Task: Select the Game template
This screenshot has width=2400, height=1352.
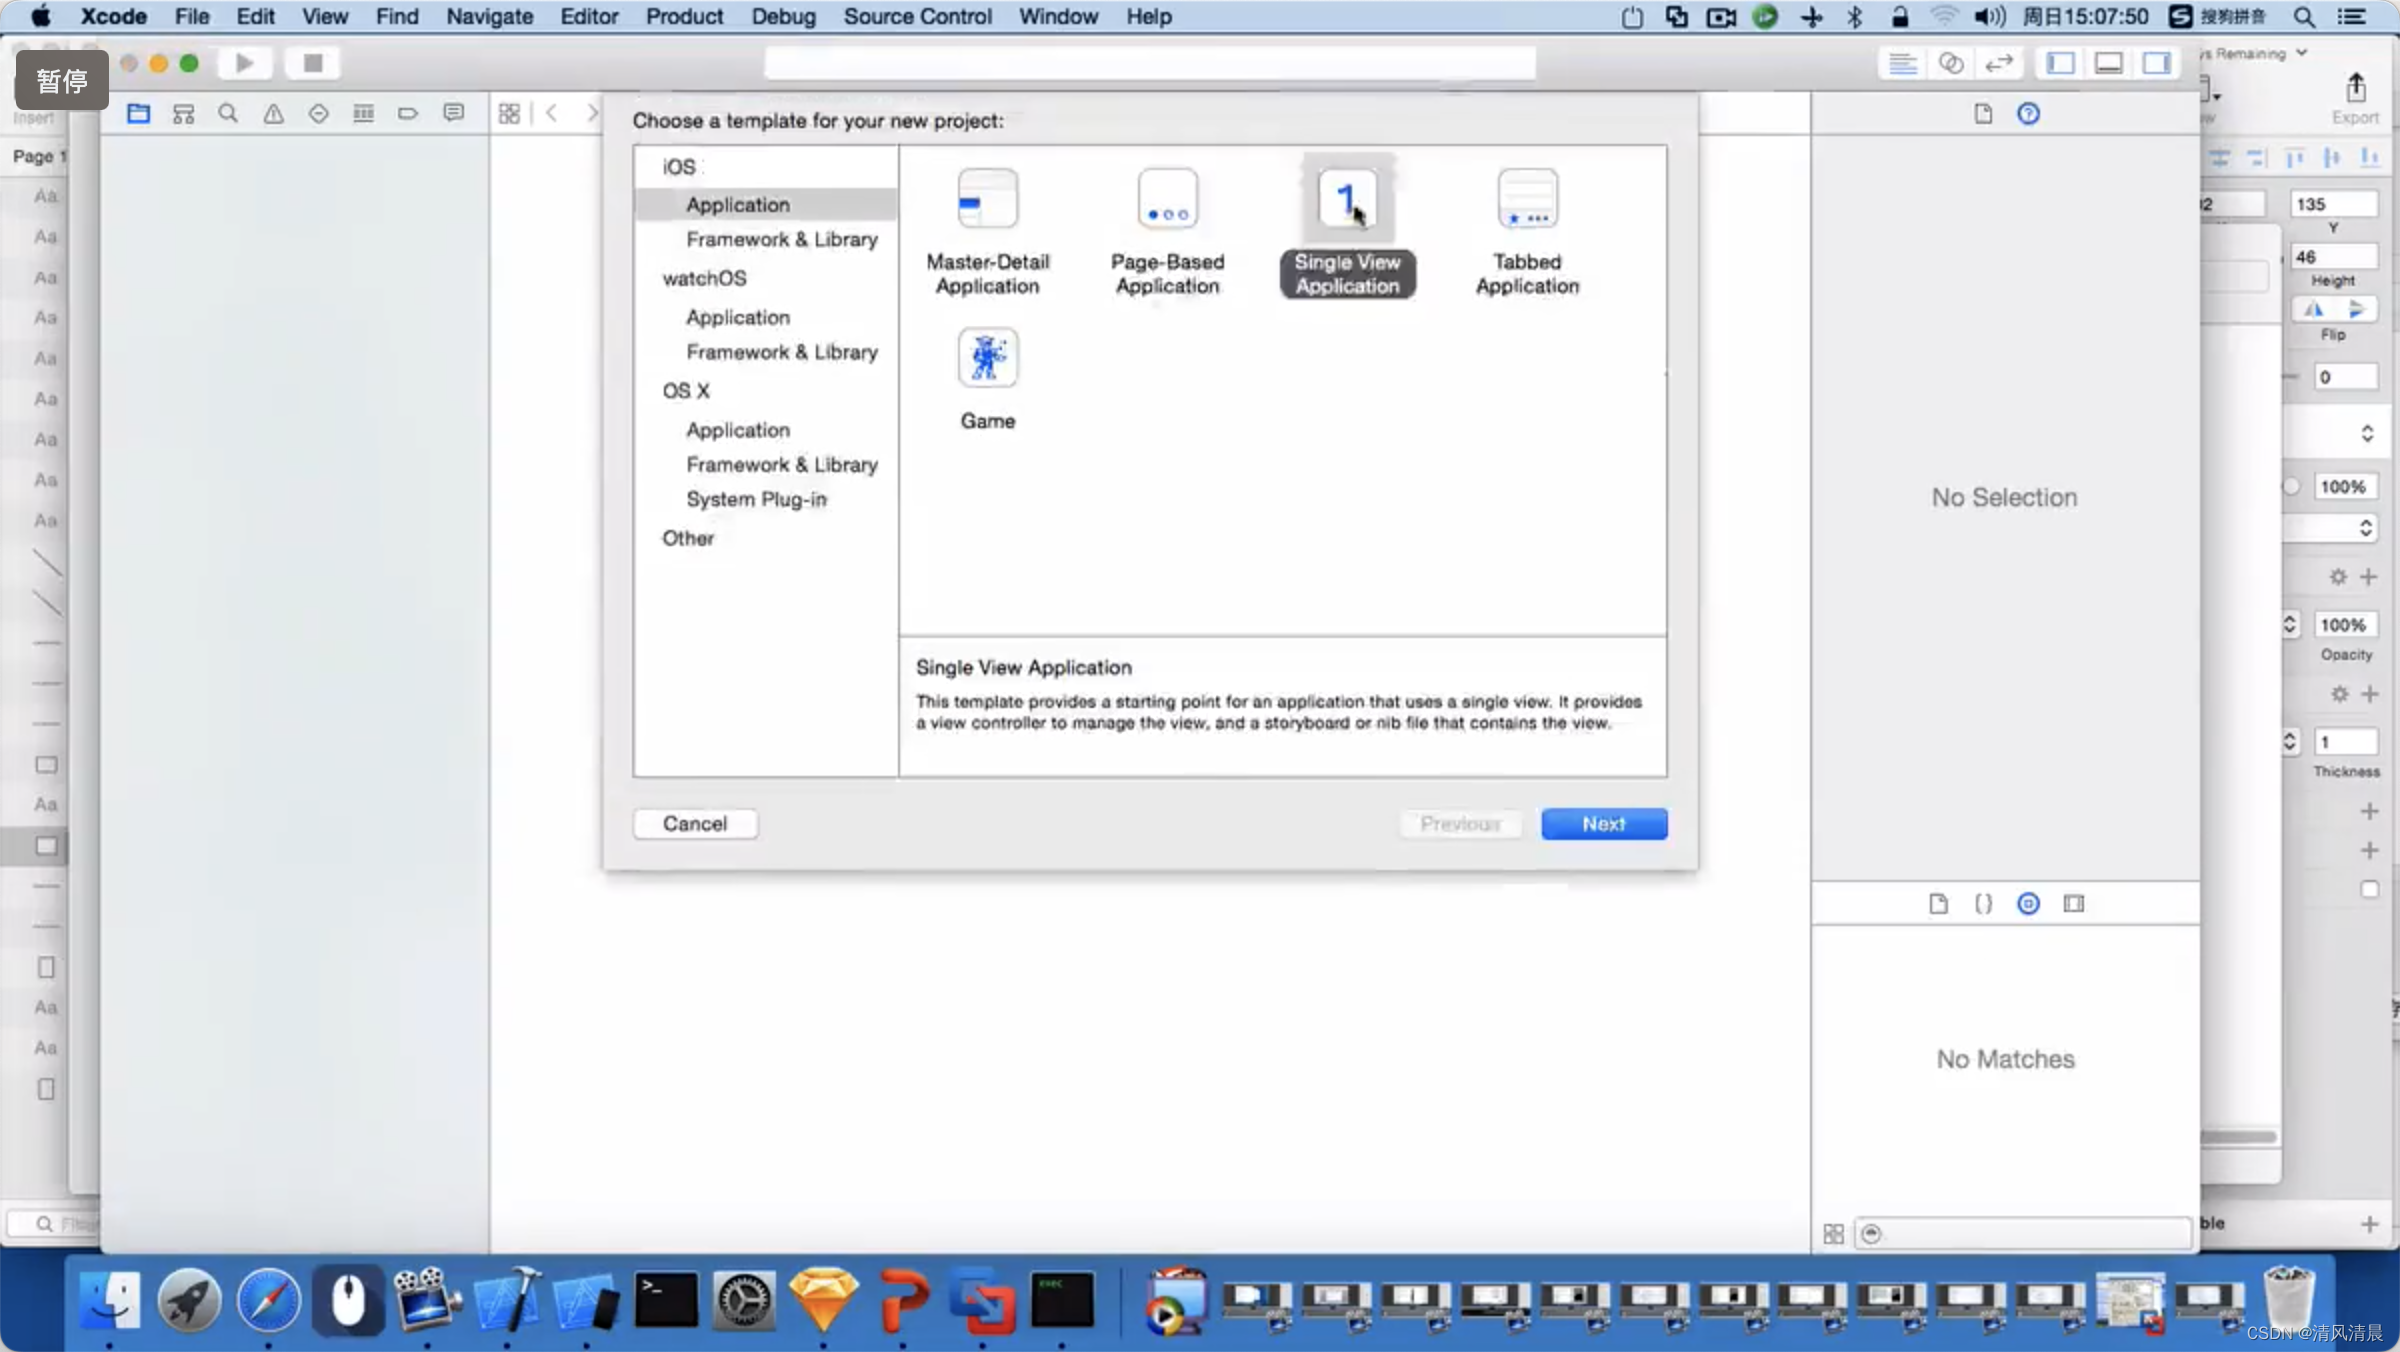Action: 987,379
